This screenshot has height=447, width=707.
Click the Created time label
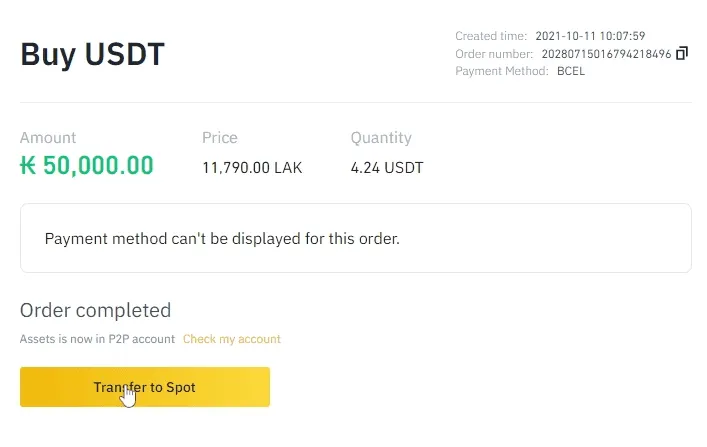[x=491, y=36]
